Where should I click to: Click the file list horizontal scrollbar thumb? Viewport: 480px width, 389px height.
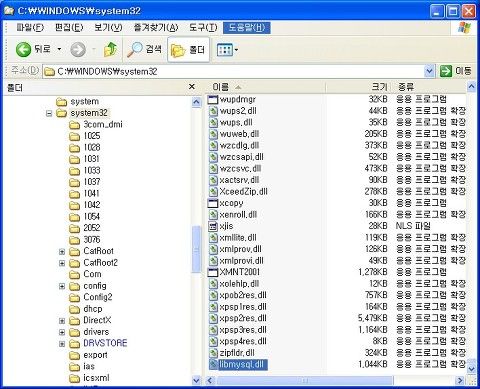click(x=305, y=380)
